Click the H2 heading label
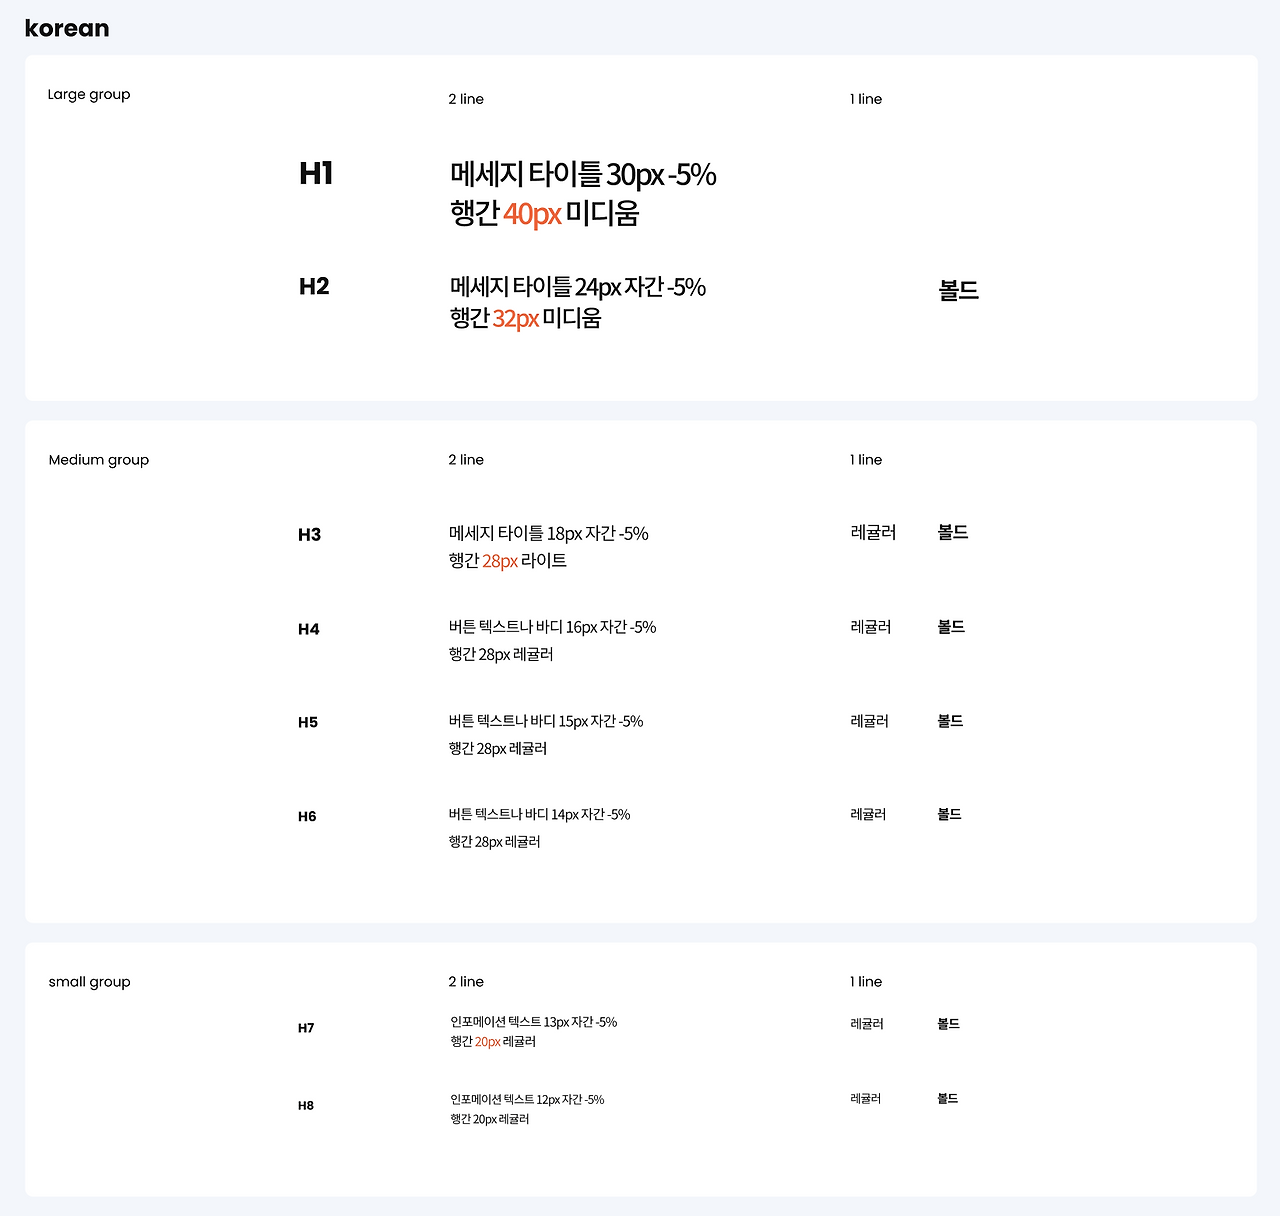Viewport: 1280px width, 1216px height. (x=314, y=286)
